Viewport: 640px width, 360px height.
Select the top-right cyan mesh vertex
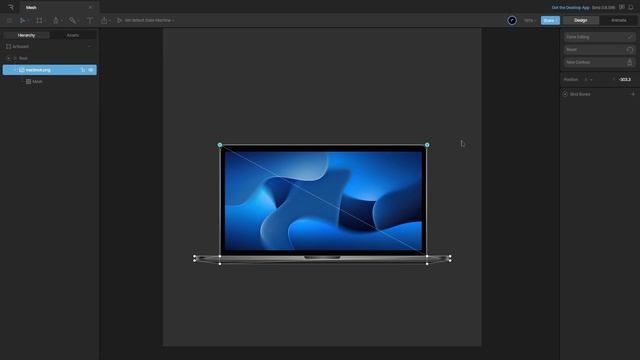[427, 145]
